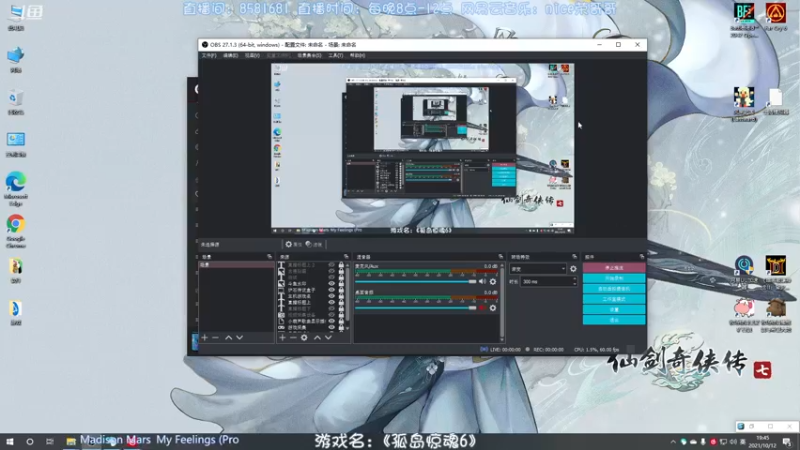Toggle lock for 直播标题上 source
The height and width of the screenshot is (450, 800).
pos(341,303)
